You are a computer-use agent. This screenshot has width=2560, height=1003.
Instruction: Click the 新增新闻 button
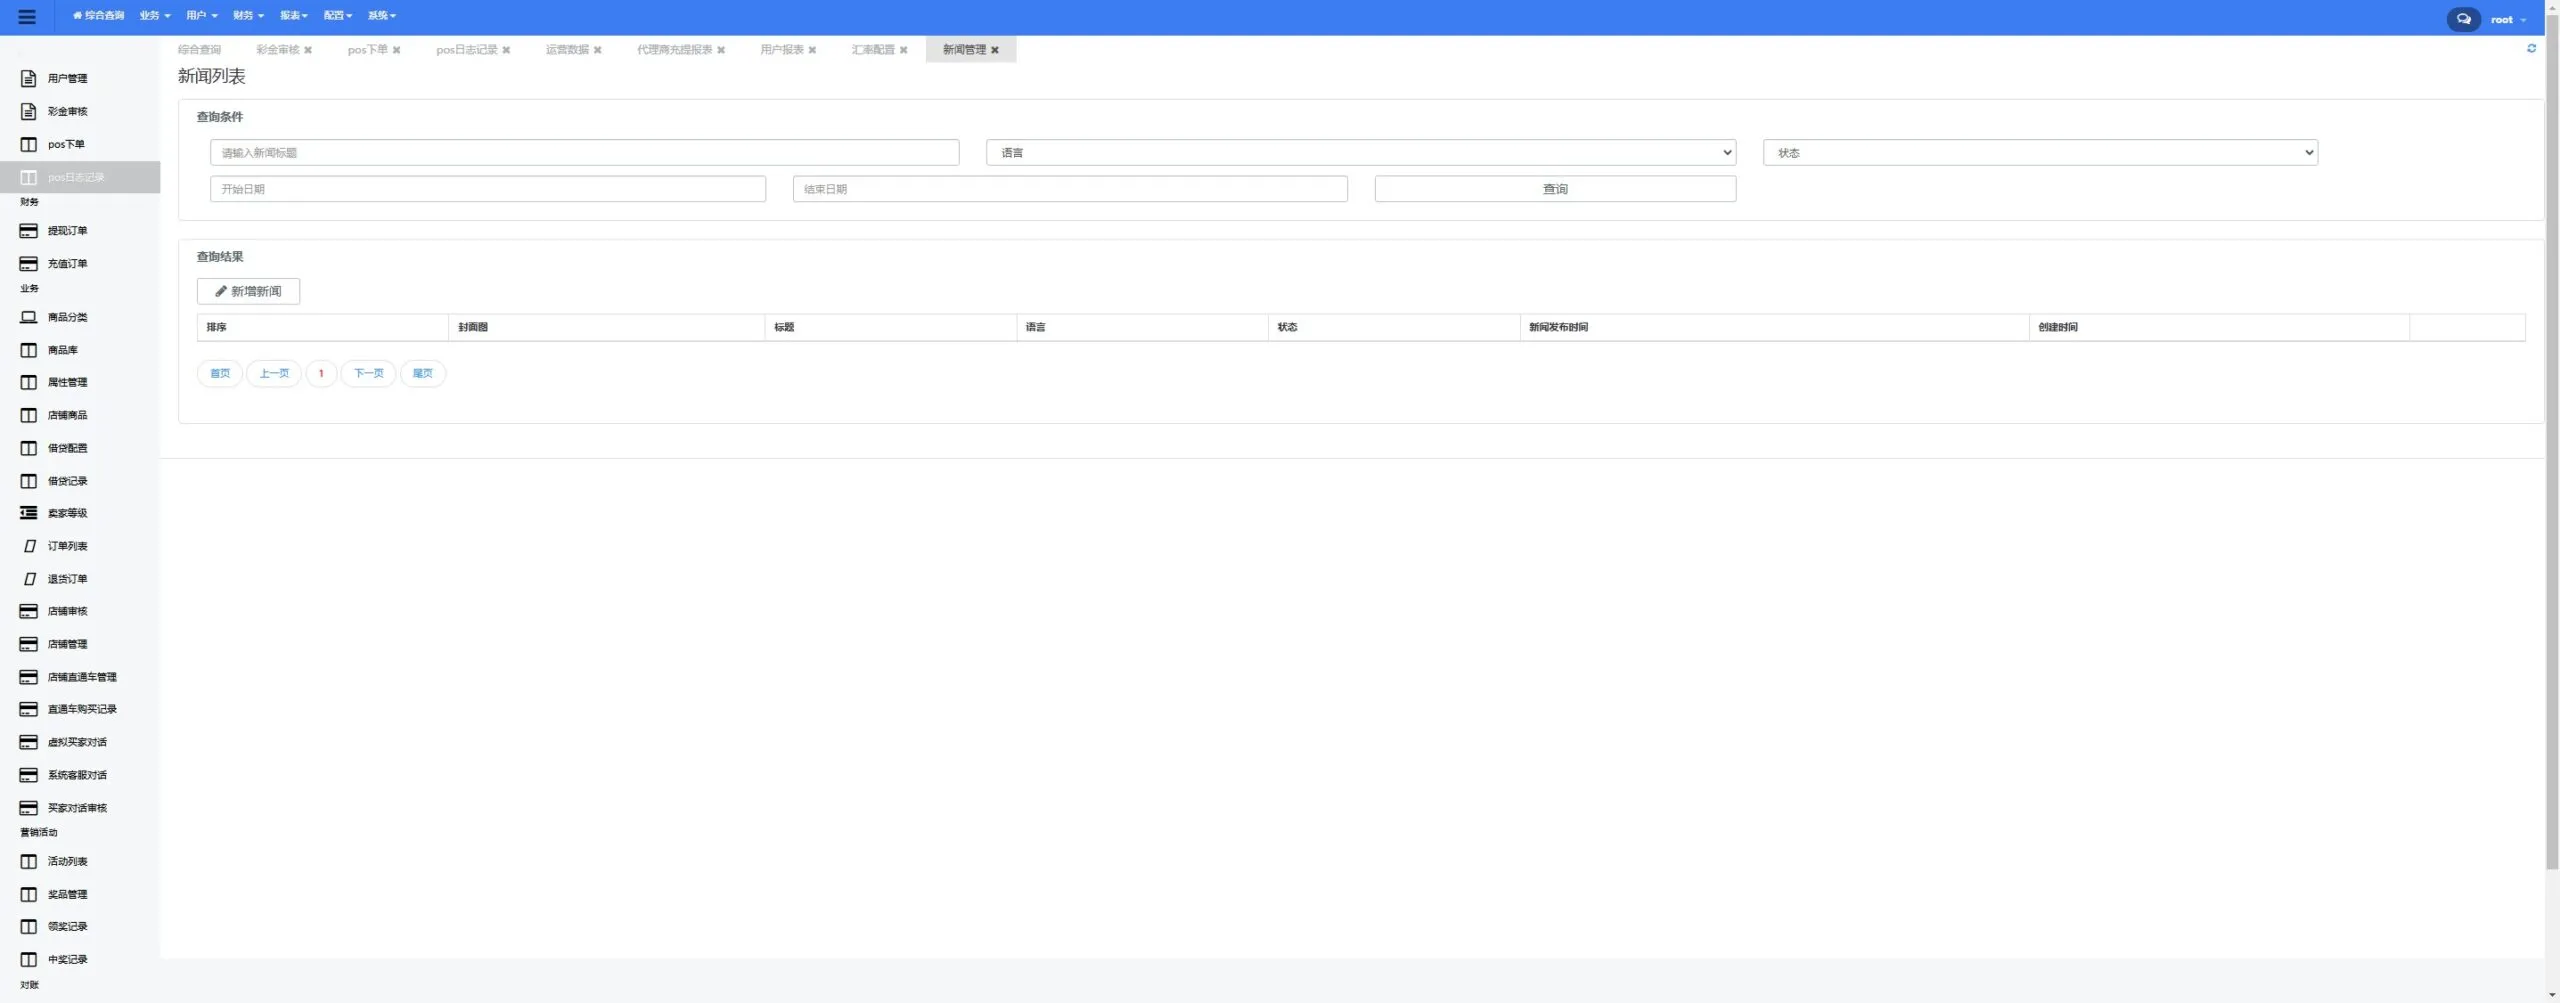[248, 291]
